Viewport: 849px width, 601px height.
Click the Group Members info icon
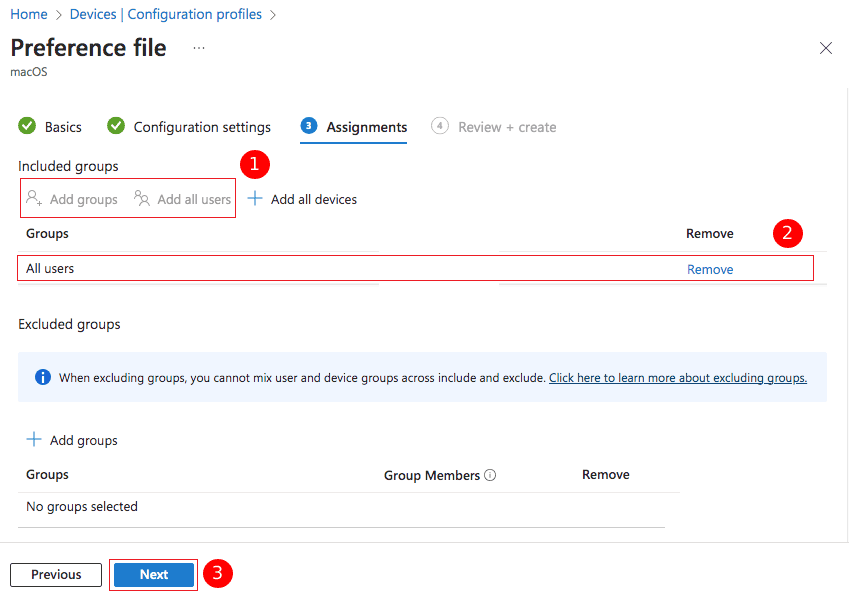[490, 476]
